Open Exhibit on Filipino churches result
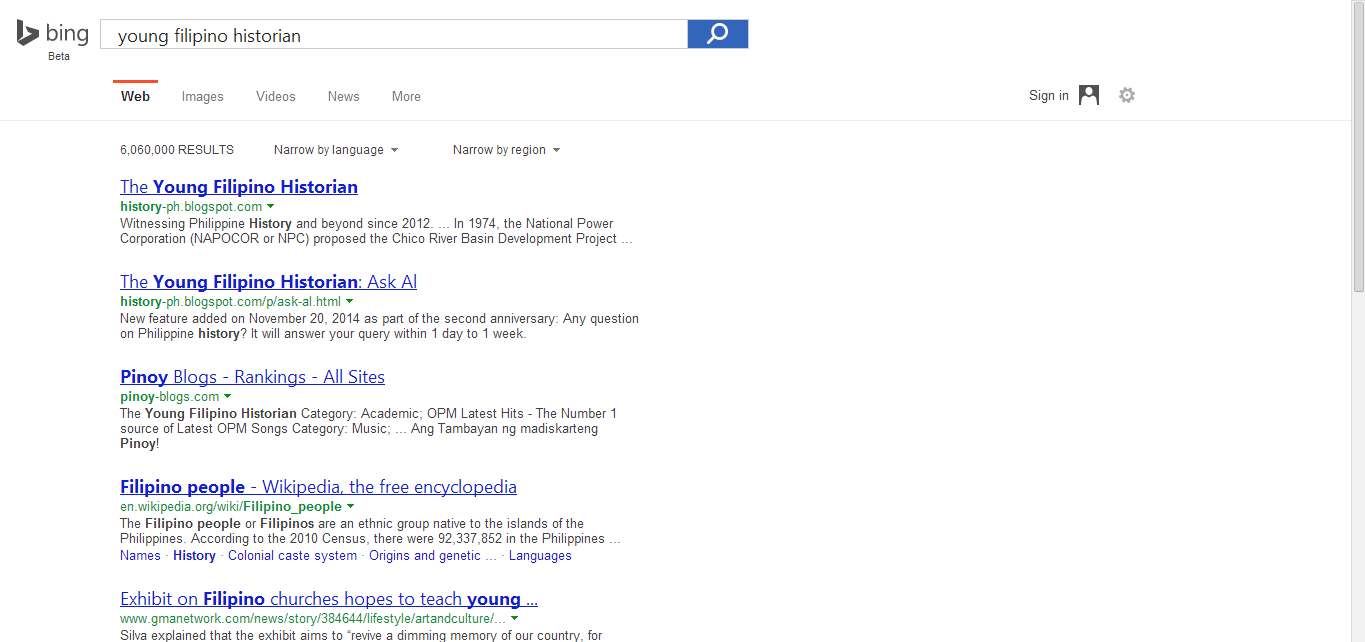The width and height of the screenshot is (1365, 642). [x=329, y=599]
